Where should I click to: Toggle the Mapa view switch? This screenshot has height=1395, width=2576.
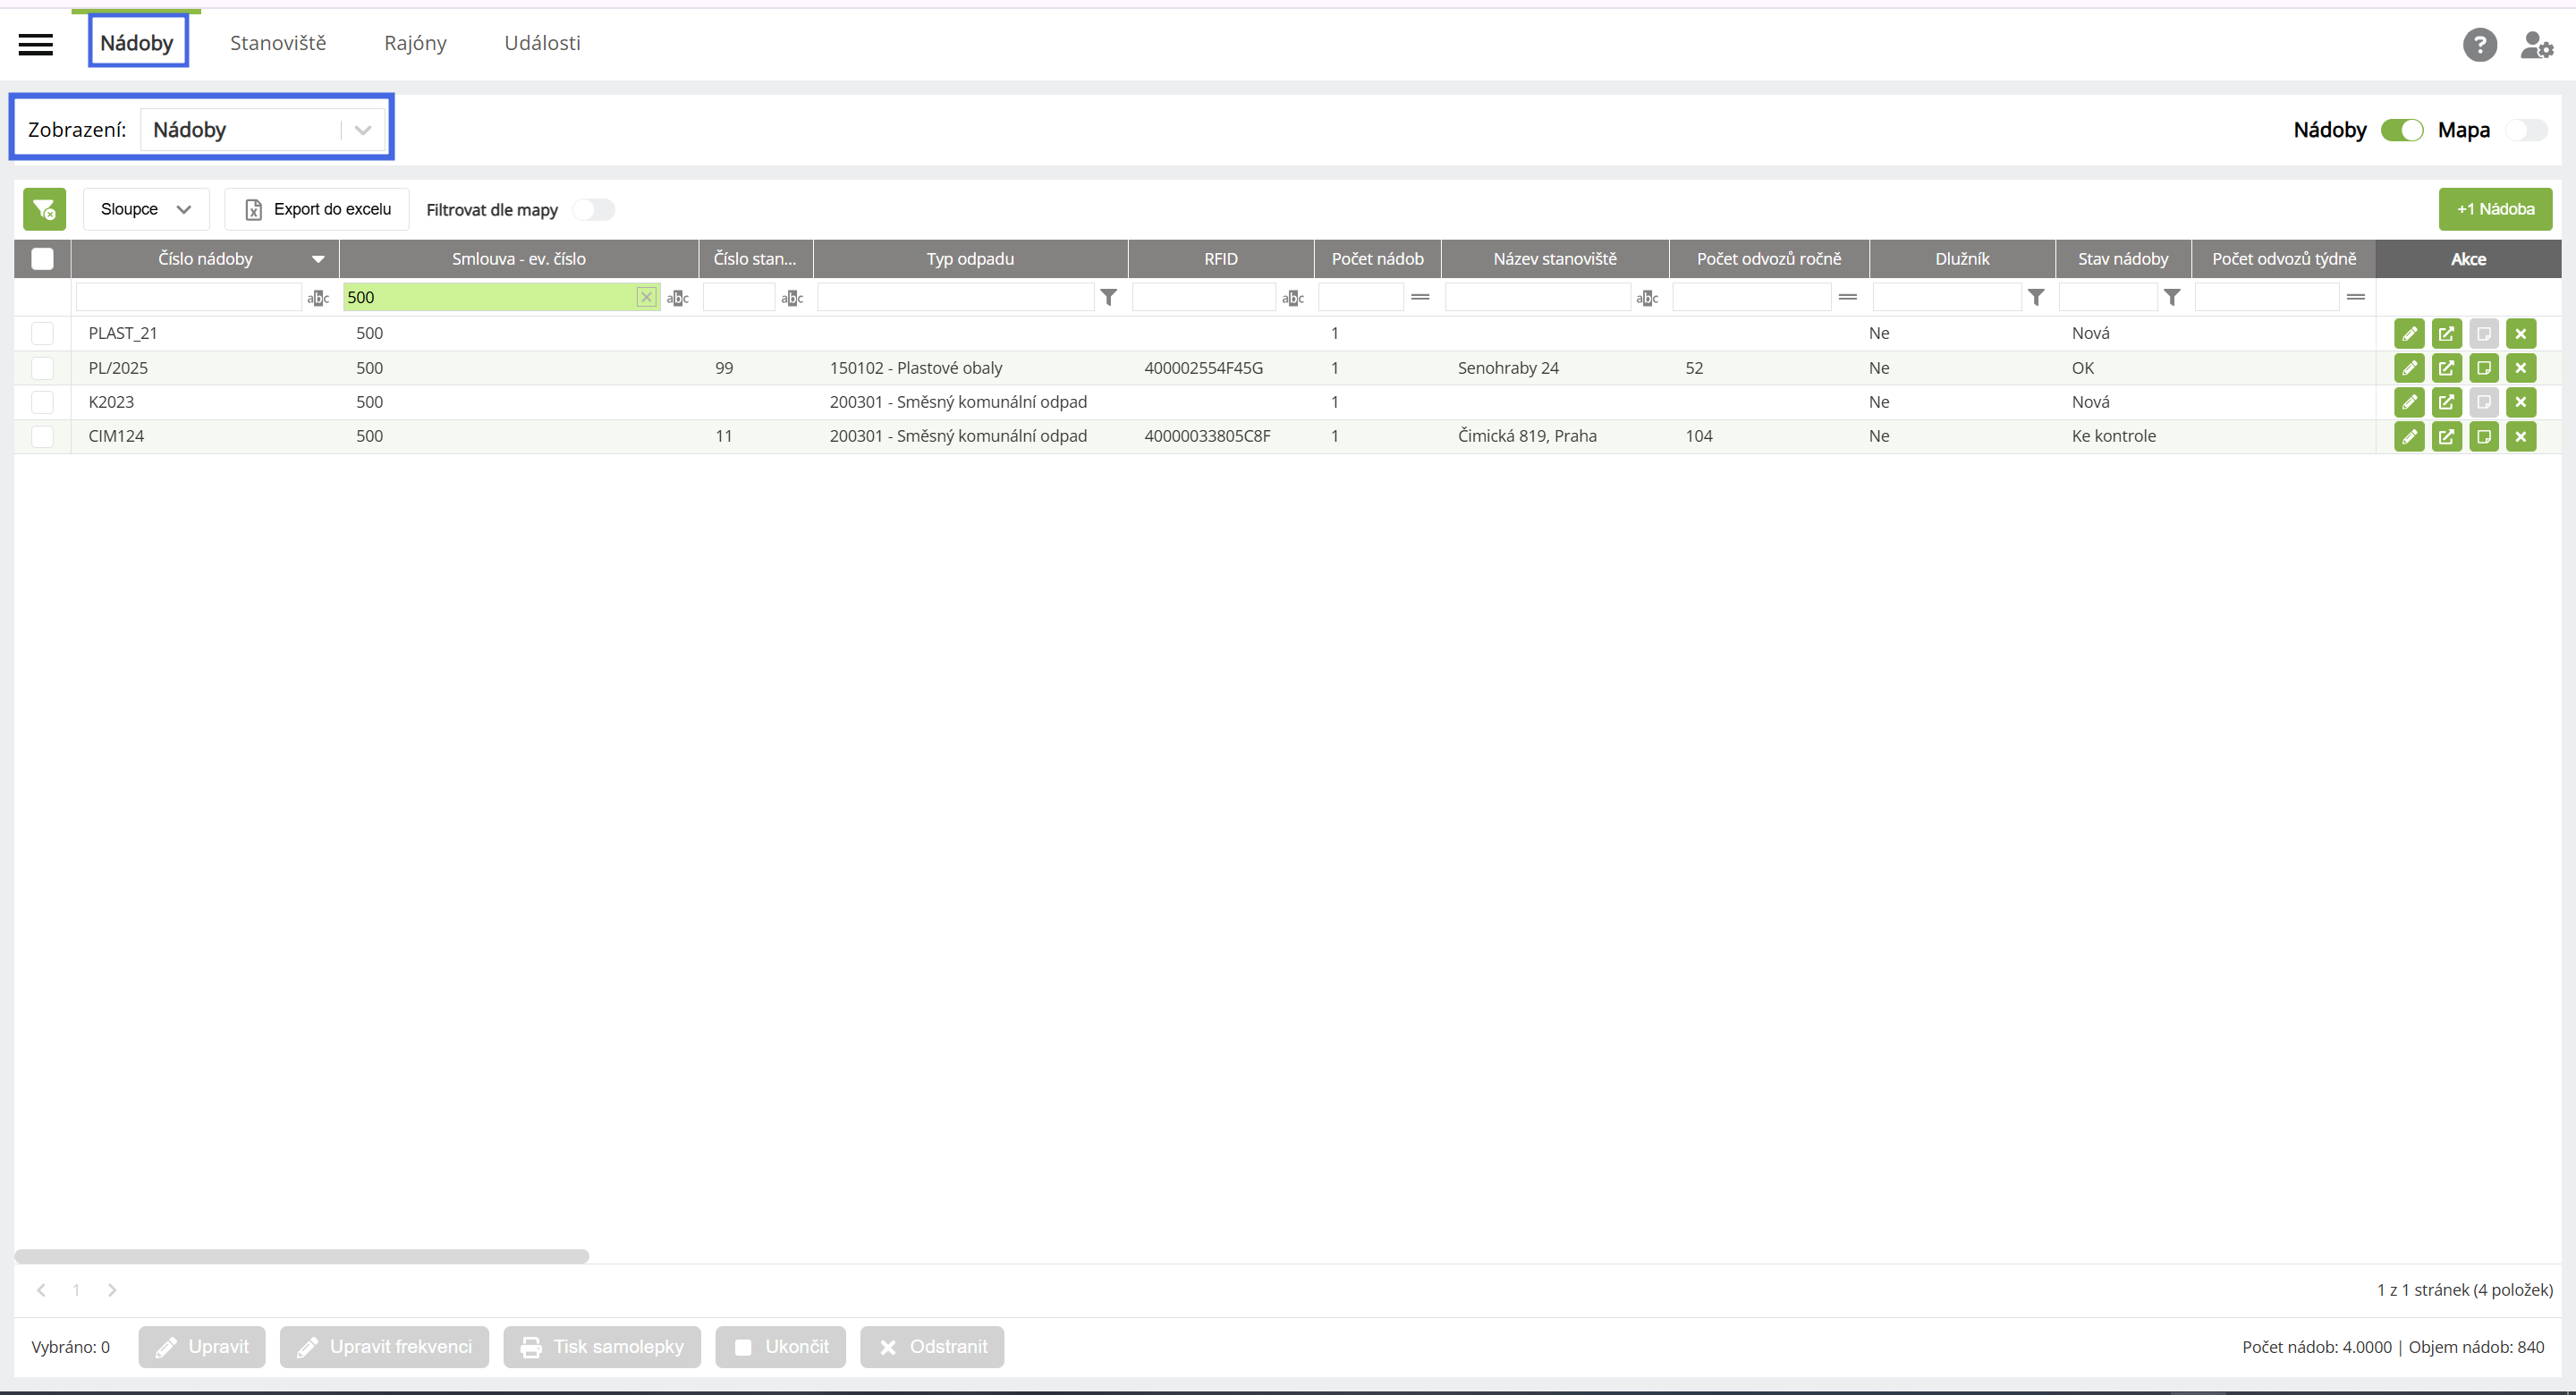[2526, 130]
